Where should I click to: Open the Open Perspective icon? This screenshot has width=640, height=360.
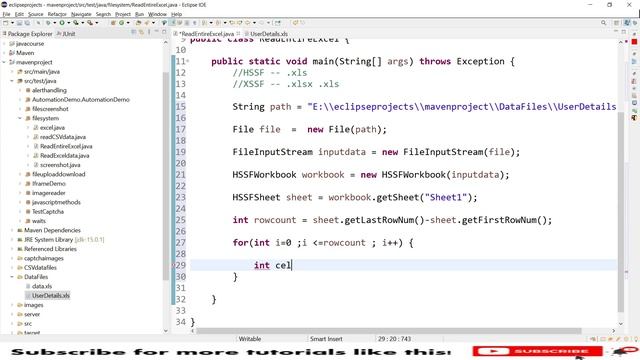(617, 23)
